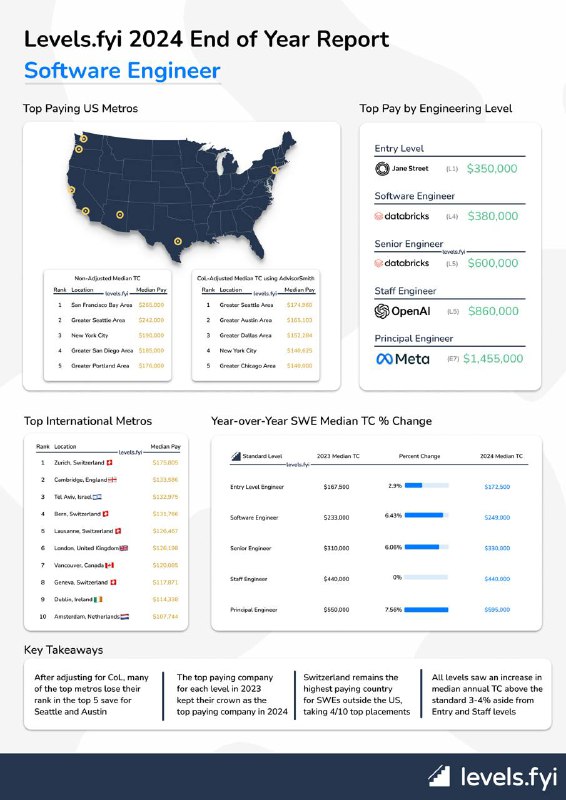
Task: Click the Seattle map marker
Action: pos(84,138)
